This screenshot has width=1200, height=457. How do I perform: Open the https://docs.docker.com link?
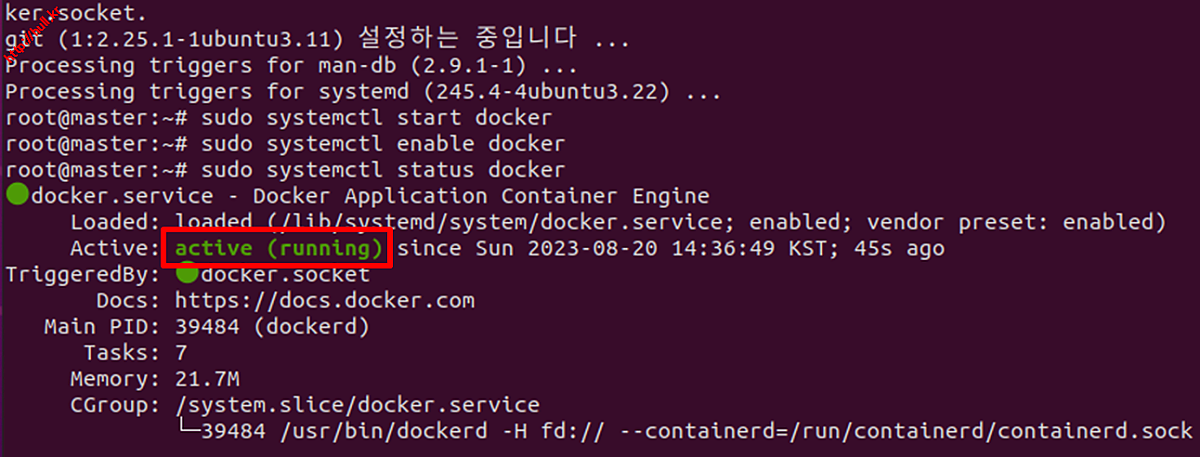coord(324,300)
